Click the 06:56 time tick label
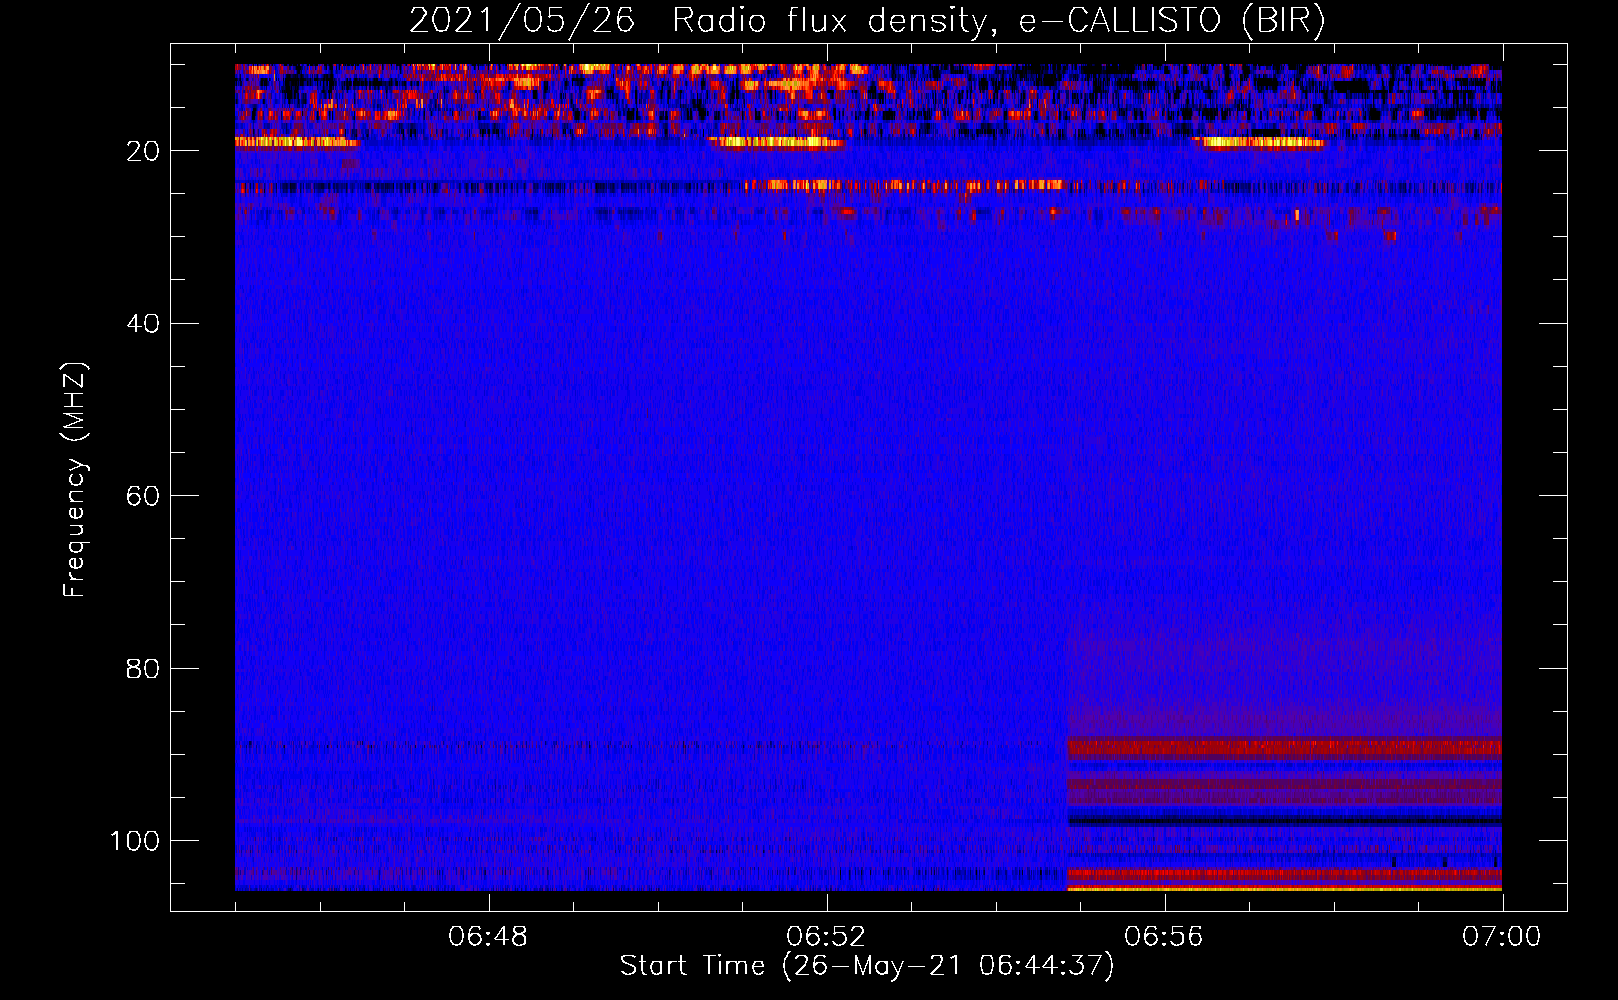1618x1000 pixels. (x=1164, y=937)
